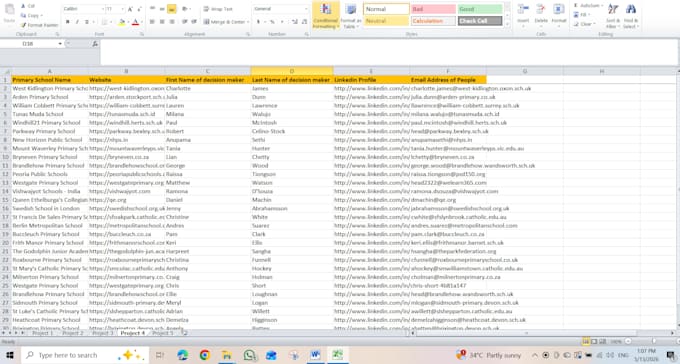Apply Calculation cell style
This screenshot has width=680, height=364.
pyautogui.click(x=433, y=21)
